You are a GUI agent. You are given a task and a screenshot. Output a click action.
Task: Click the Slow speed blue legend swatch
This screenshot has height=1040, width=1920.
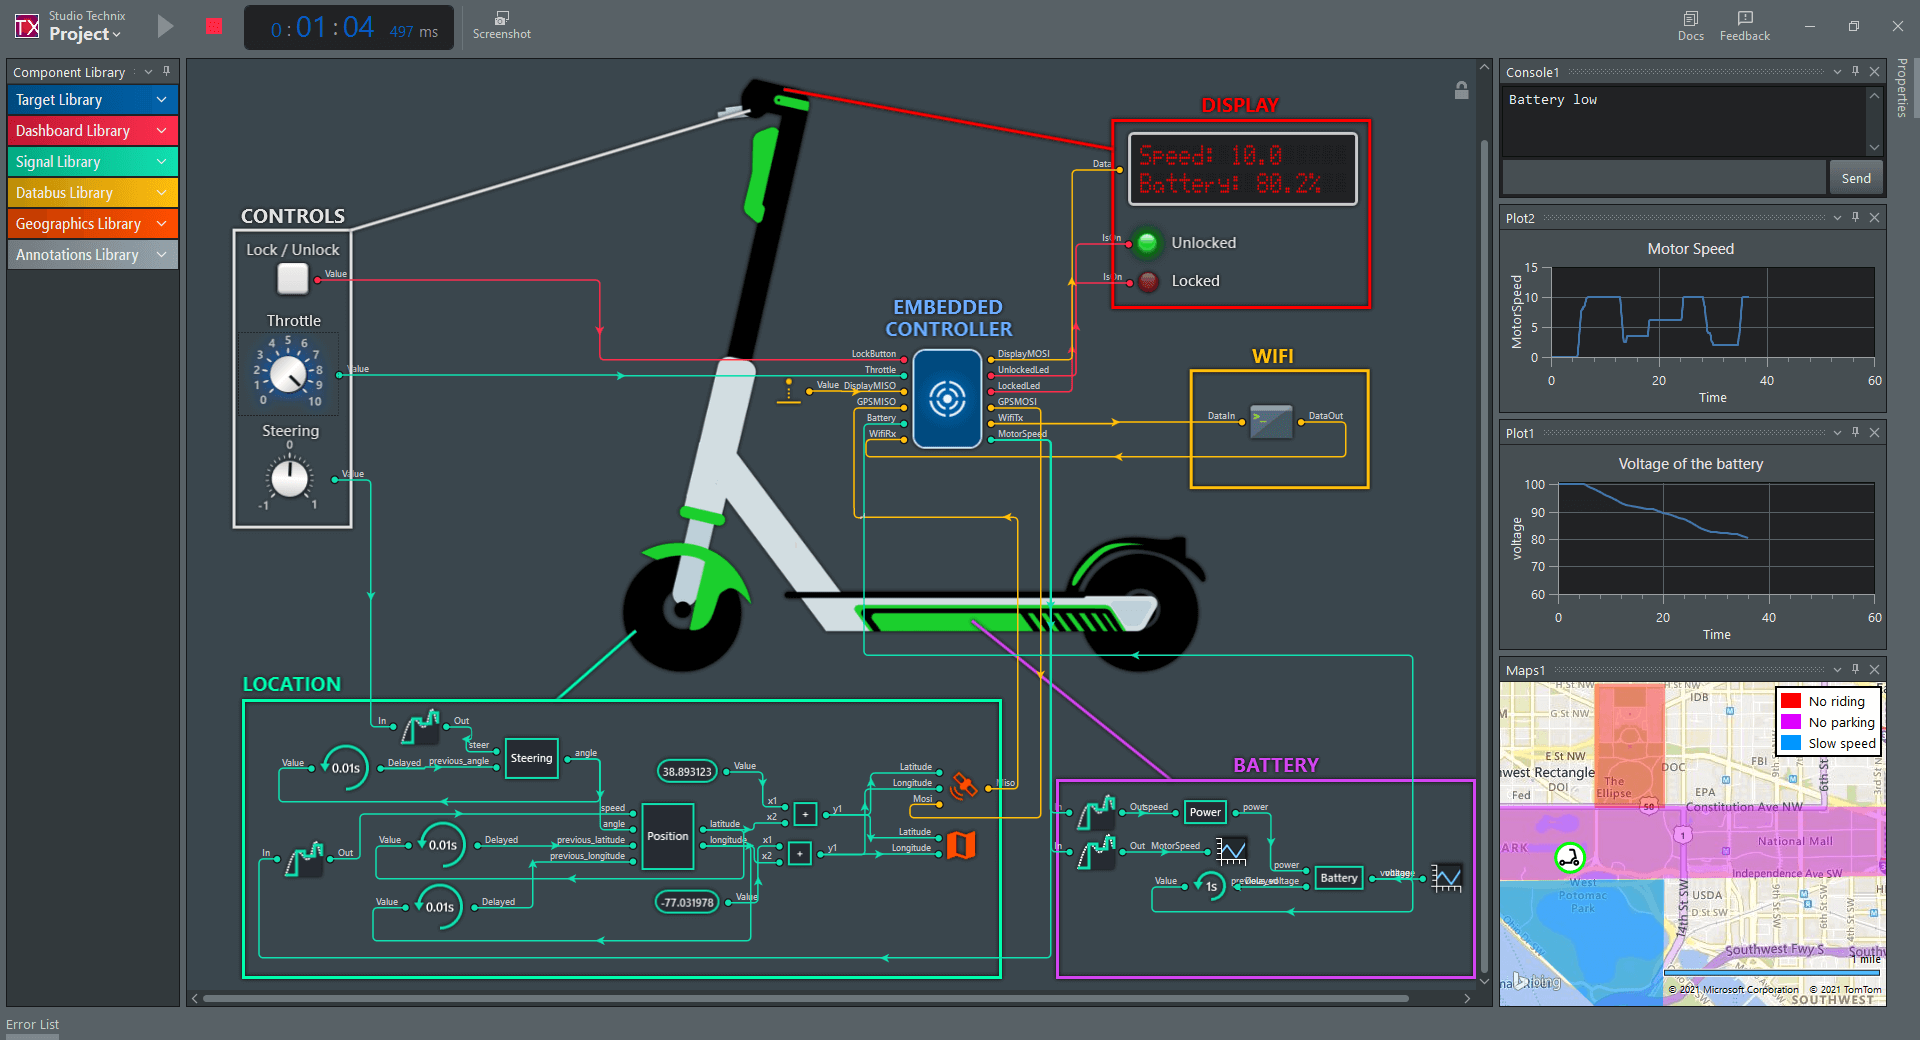[1791, 743]
